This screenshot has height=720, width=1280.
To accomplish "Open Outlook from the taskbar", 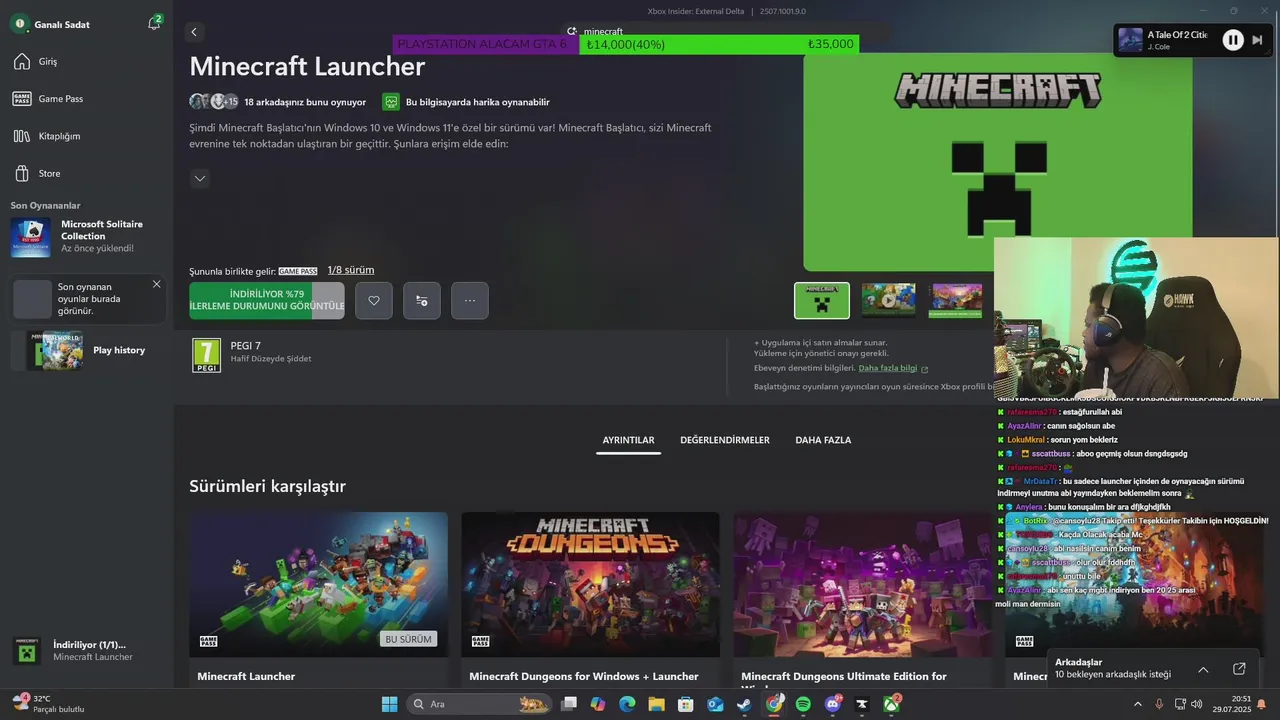I will click(715, 704).
